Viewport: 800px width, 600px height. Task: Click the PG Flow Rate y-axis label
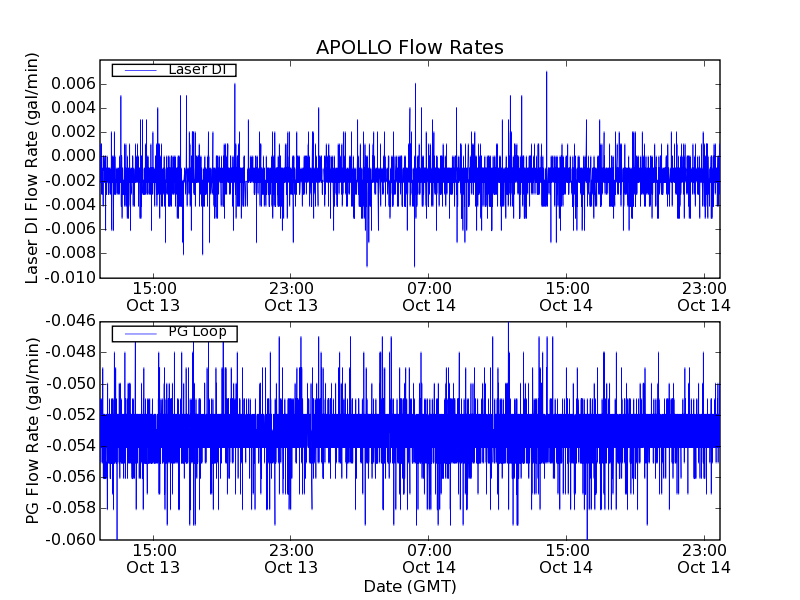coord(33,430)
